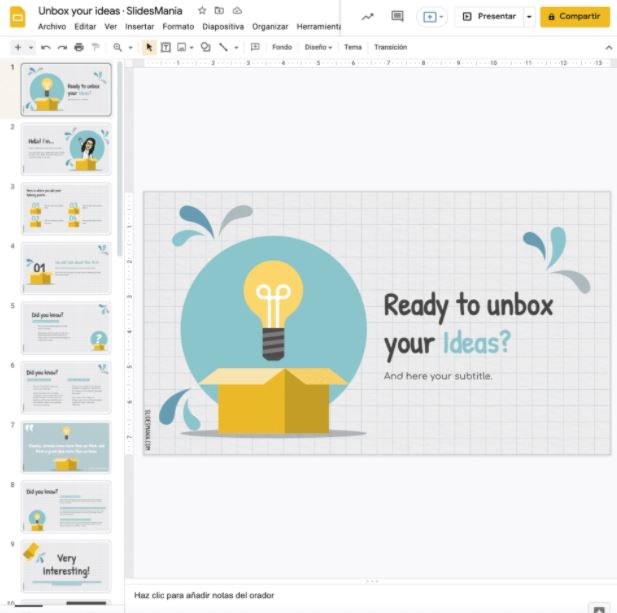
Task: Click the Transición button
Action: 390,47
